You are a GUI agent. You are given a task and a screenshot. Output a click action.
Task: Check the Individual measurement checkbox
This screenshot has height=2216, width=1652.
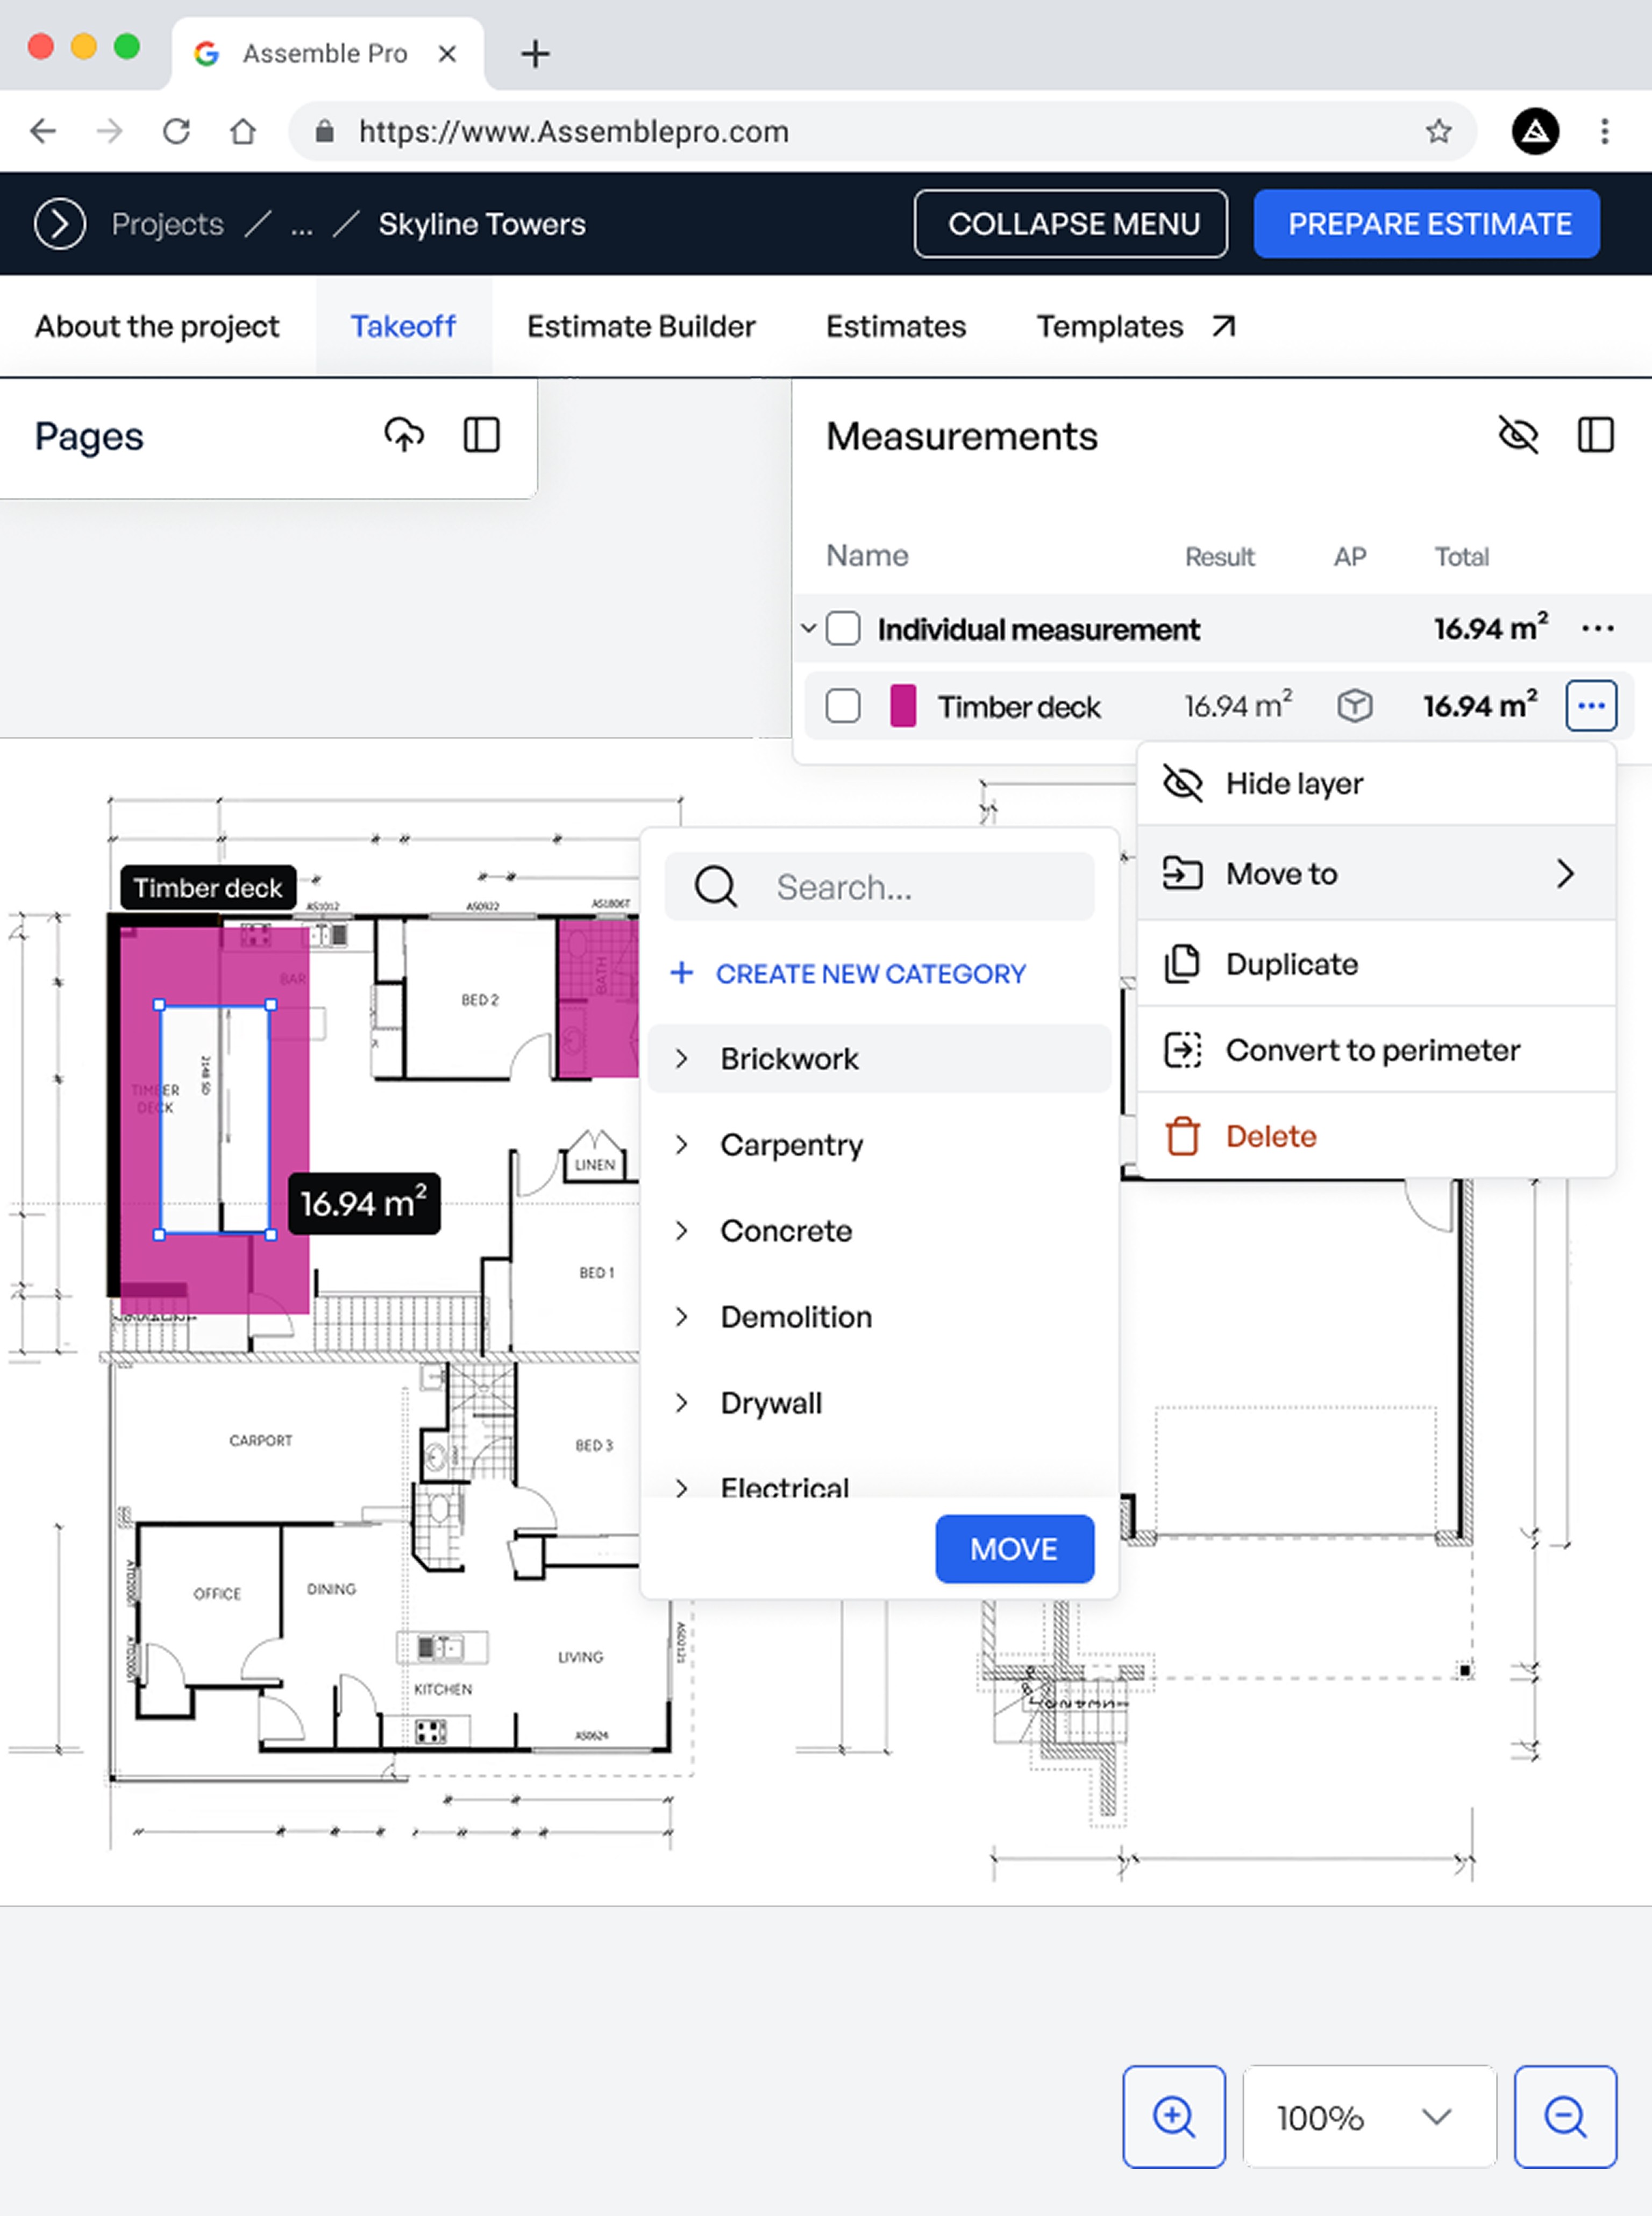[843, 629]
